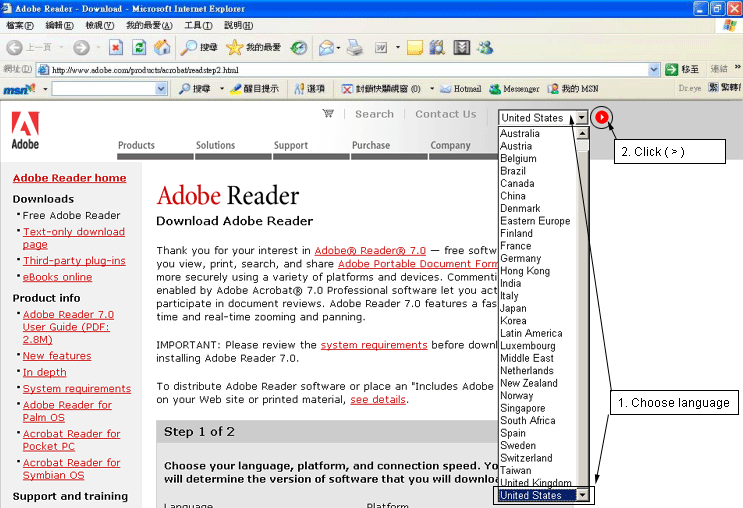743x508 pixels.
Task: Click the Adobe Reader home link
Action: 70,178
